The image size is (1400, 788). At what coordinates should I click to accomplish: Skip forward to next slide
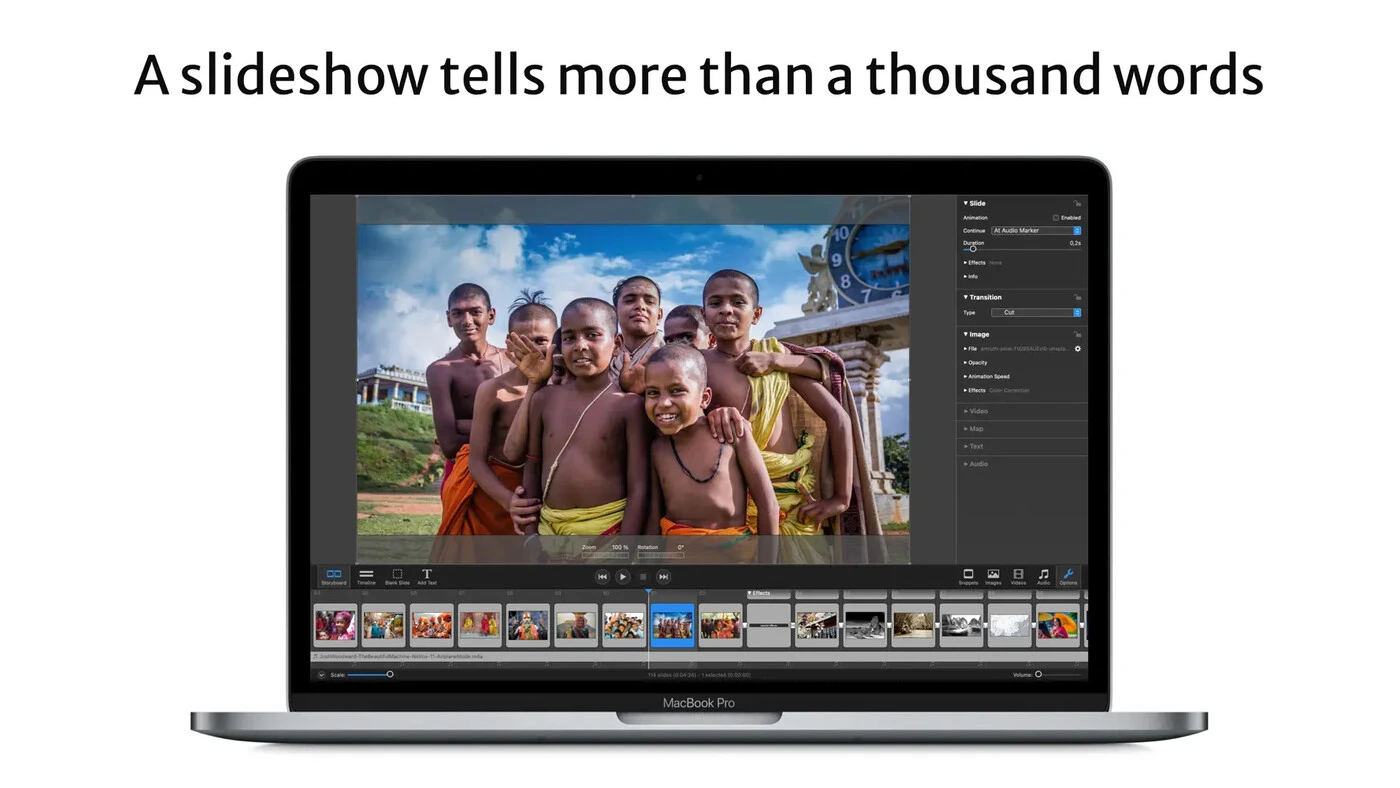click(663, 577)
